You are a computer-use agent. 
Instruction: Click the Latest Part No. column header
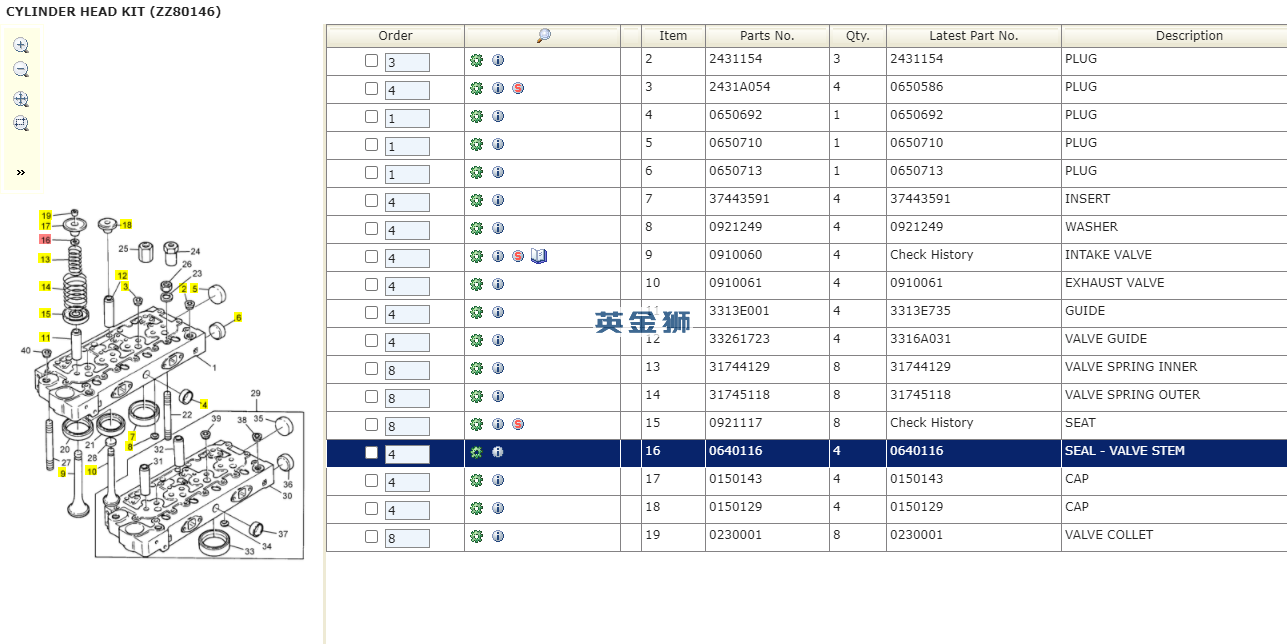974,36
